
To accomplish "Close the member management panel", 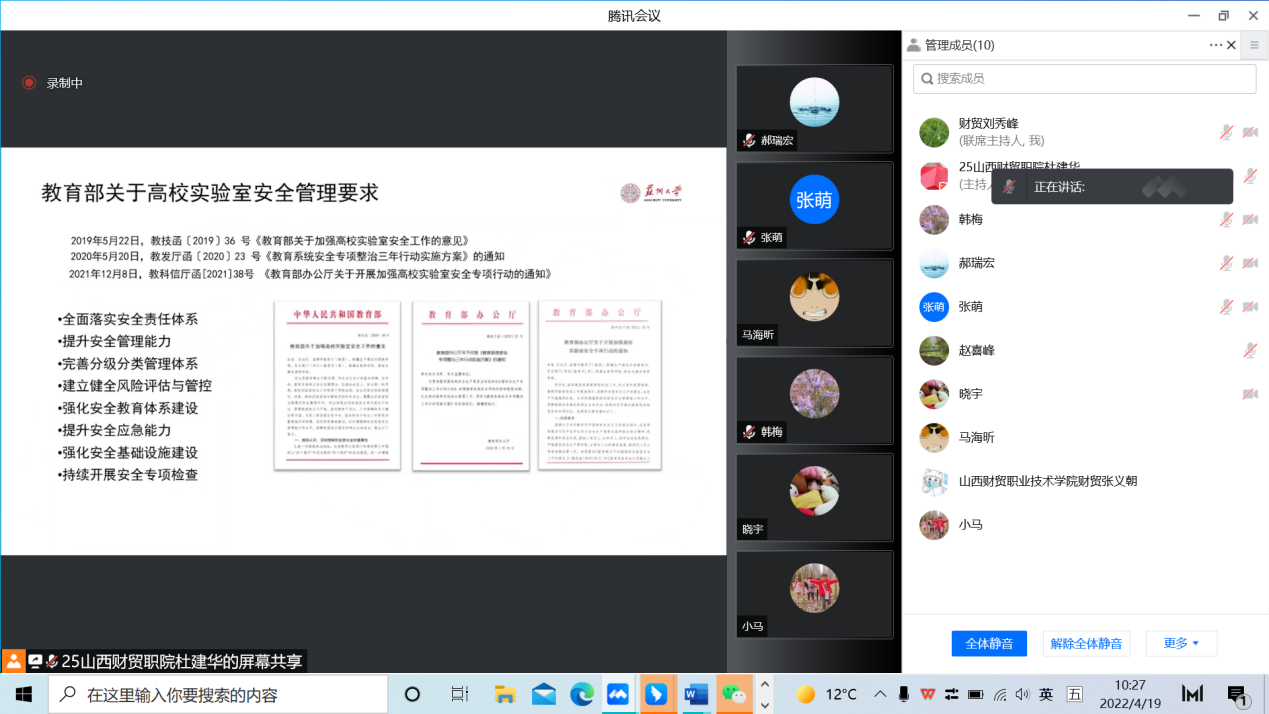I will coord(1231,45).
